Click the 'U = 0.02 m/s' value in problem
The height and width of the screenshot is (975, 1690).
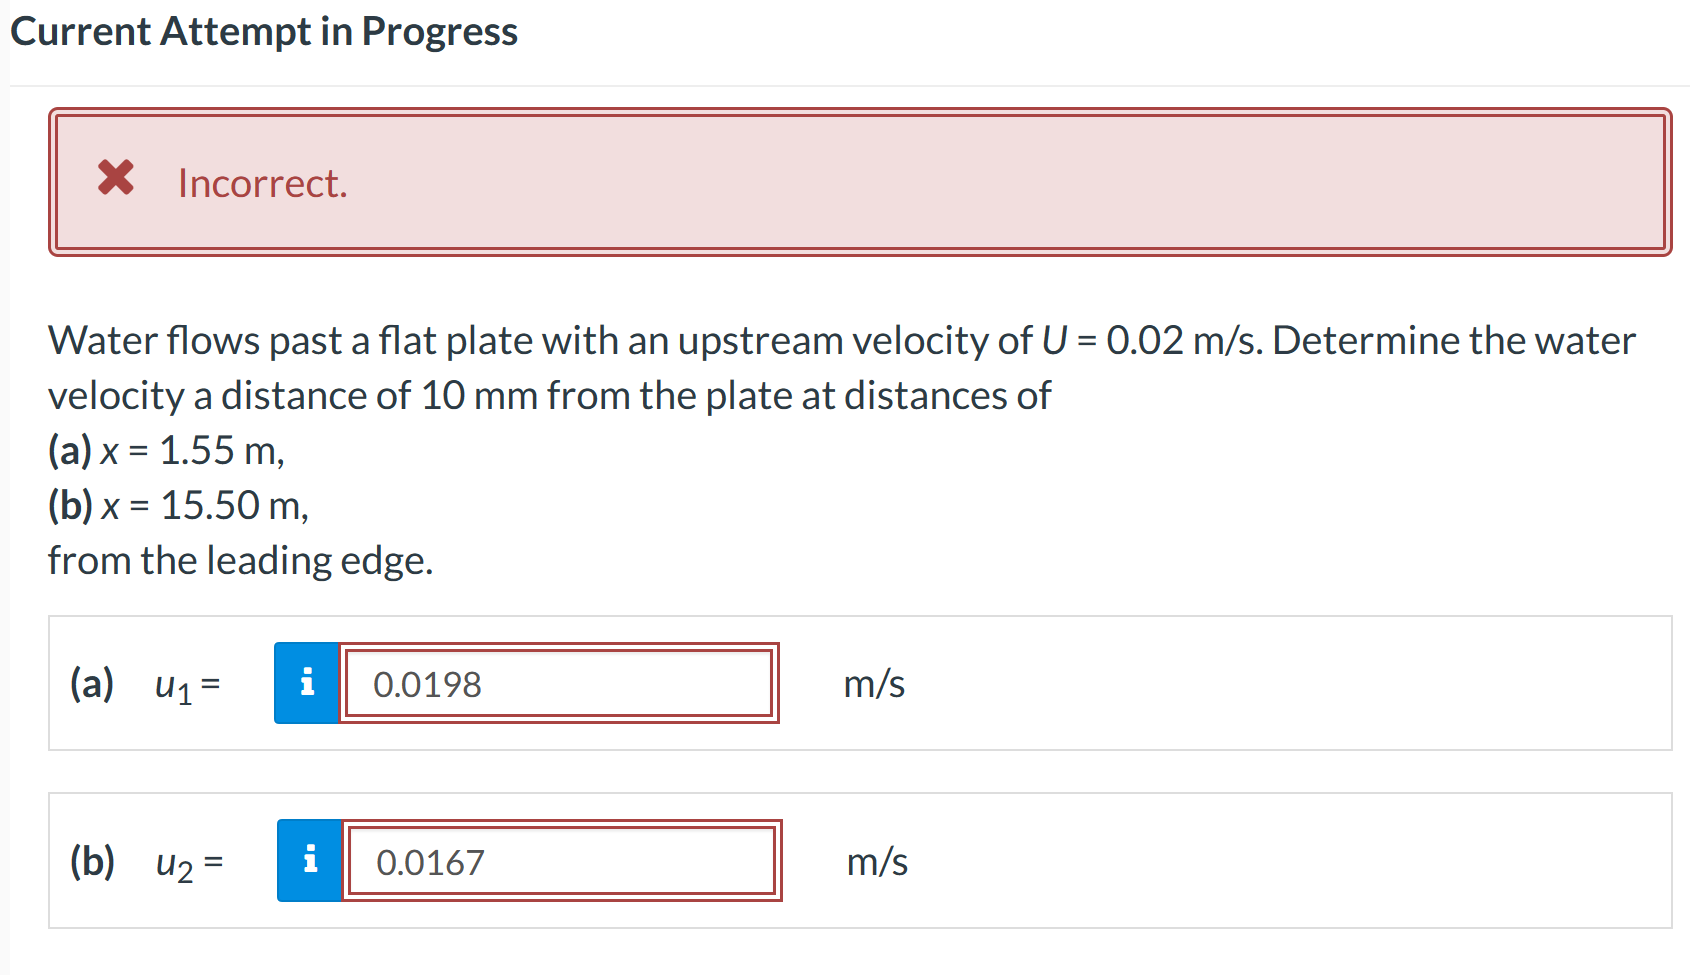1151,340
